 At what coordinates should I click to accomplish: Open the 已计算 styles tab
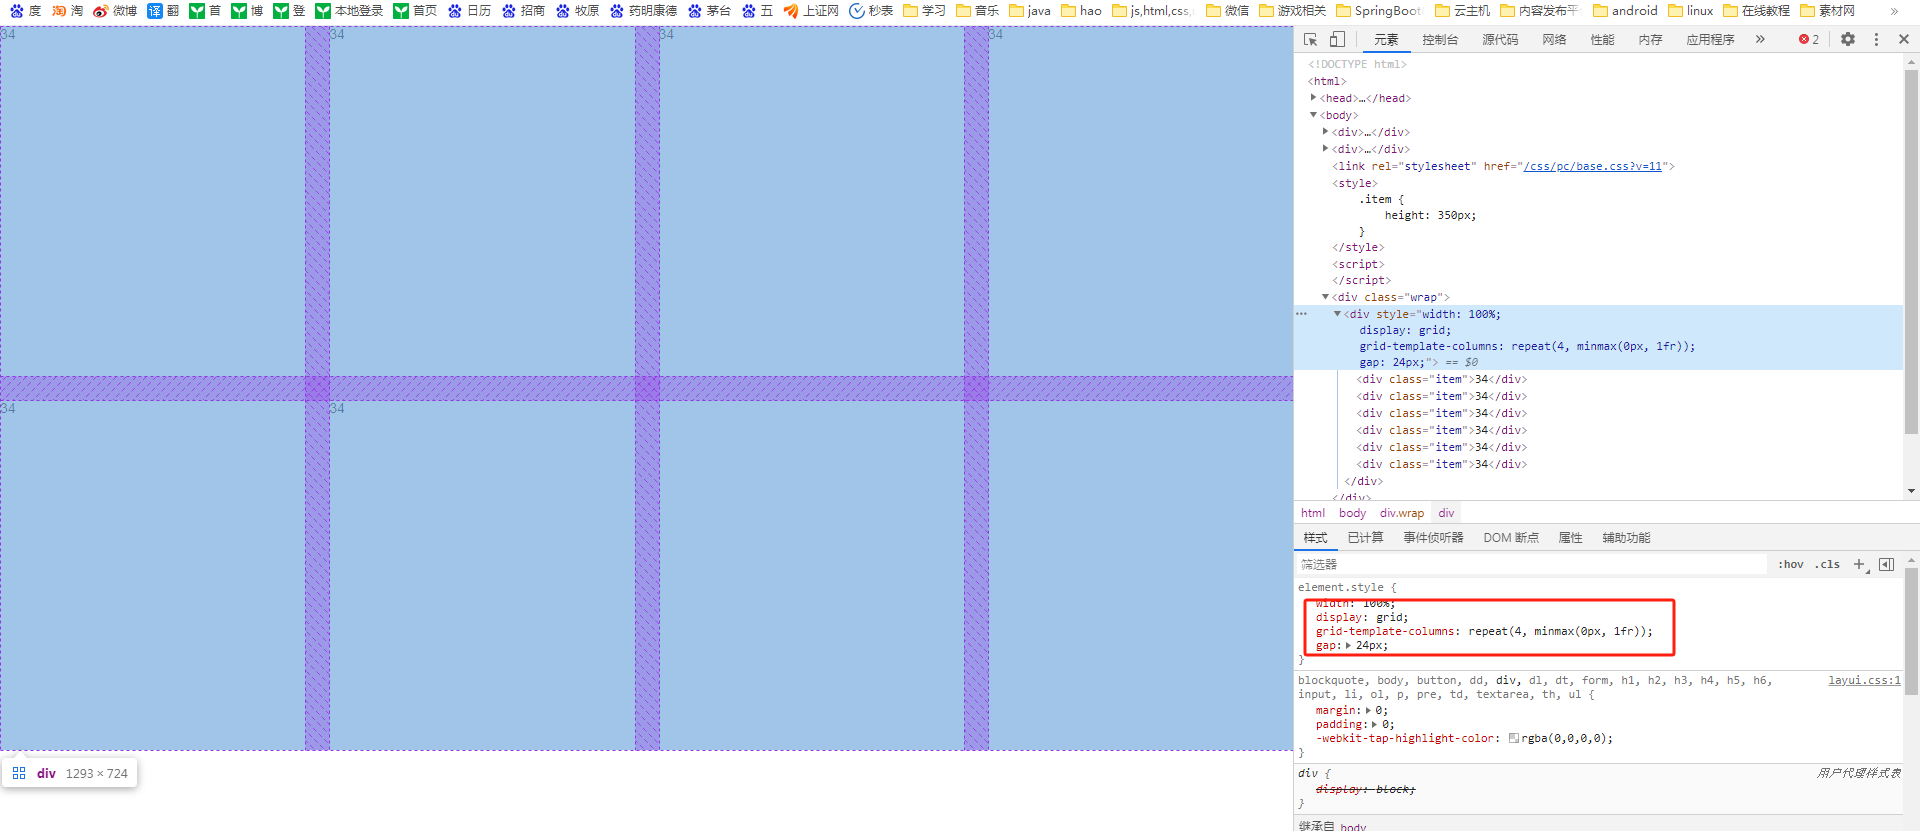(x=1365, y=537)
